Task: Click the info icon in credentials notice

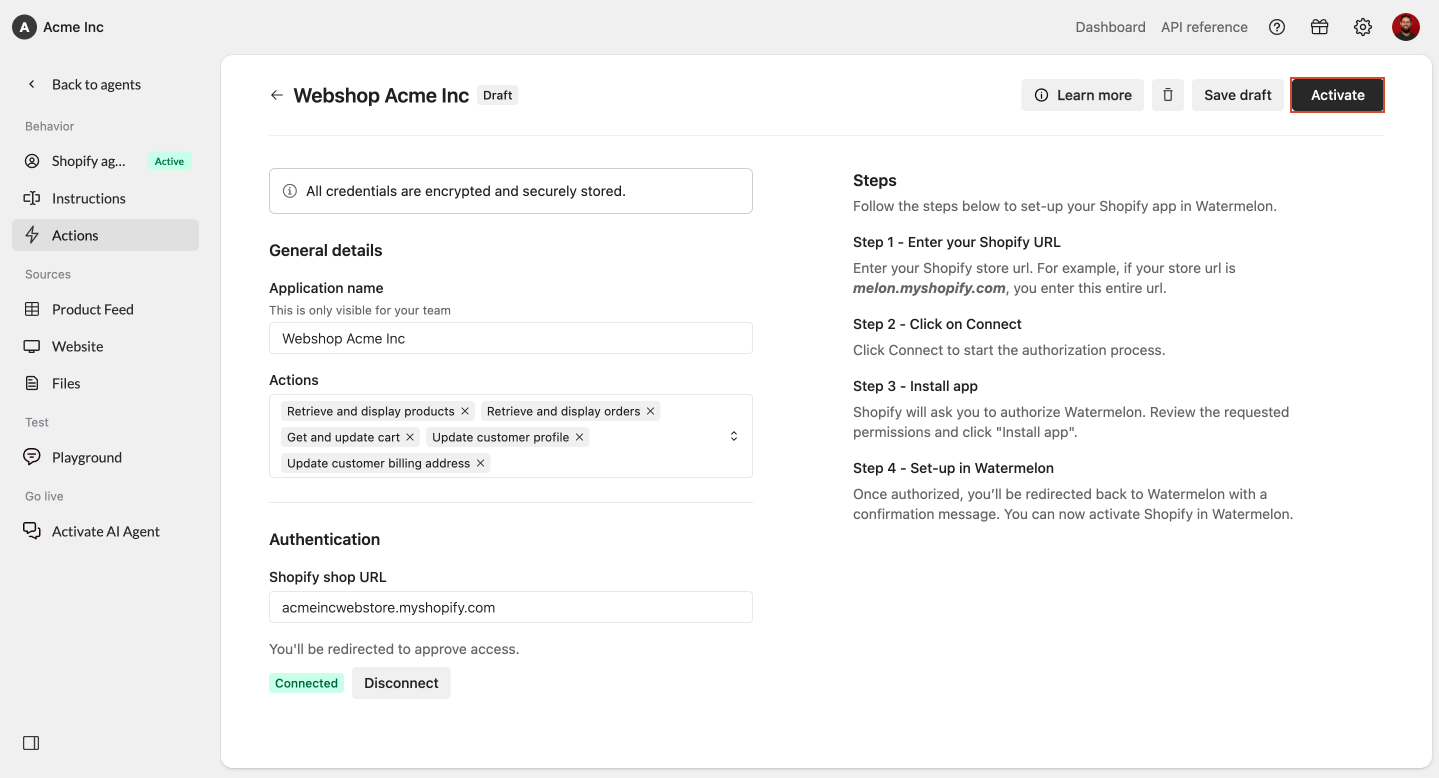Action: coord(290,191)
